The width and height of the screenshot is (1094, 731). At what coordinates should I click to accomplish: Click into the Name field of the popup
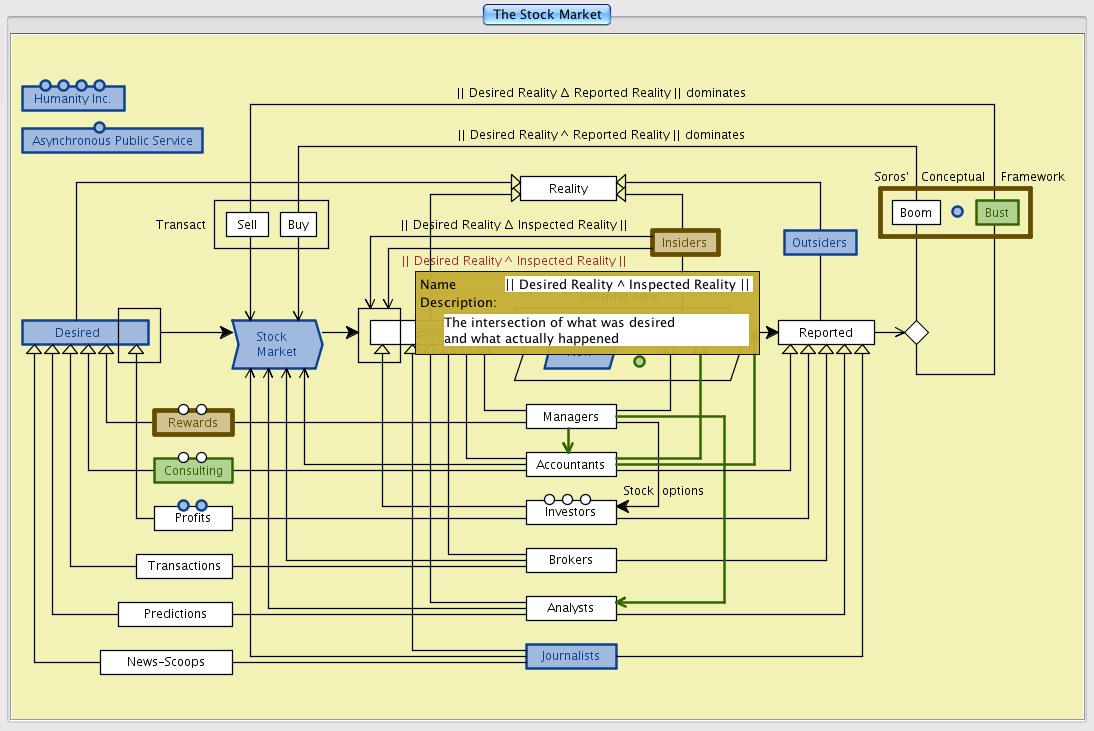point(628,285)
